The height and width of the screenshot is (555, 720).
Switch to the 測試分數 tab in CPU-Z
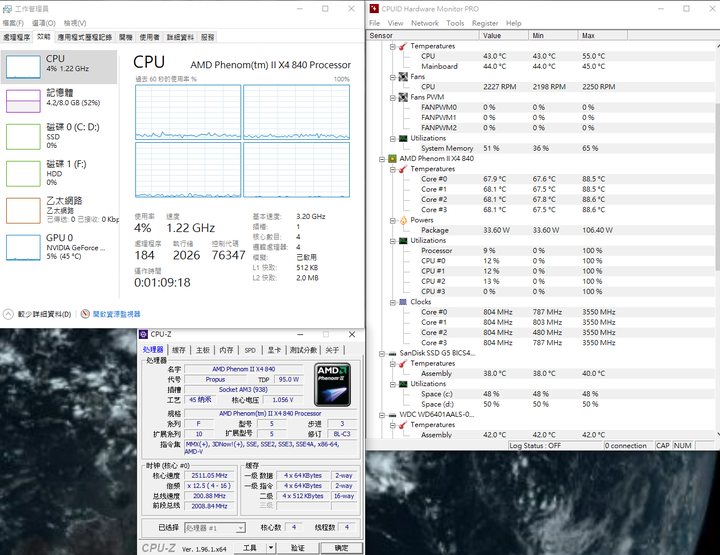pos(303,350)
